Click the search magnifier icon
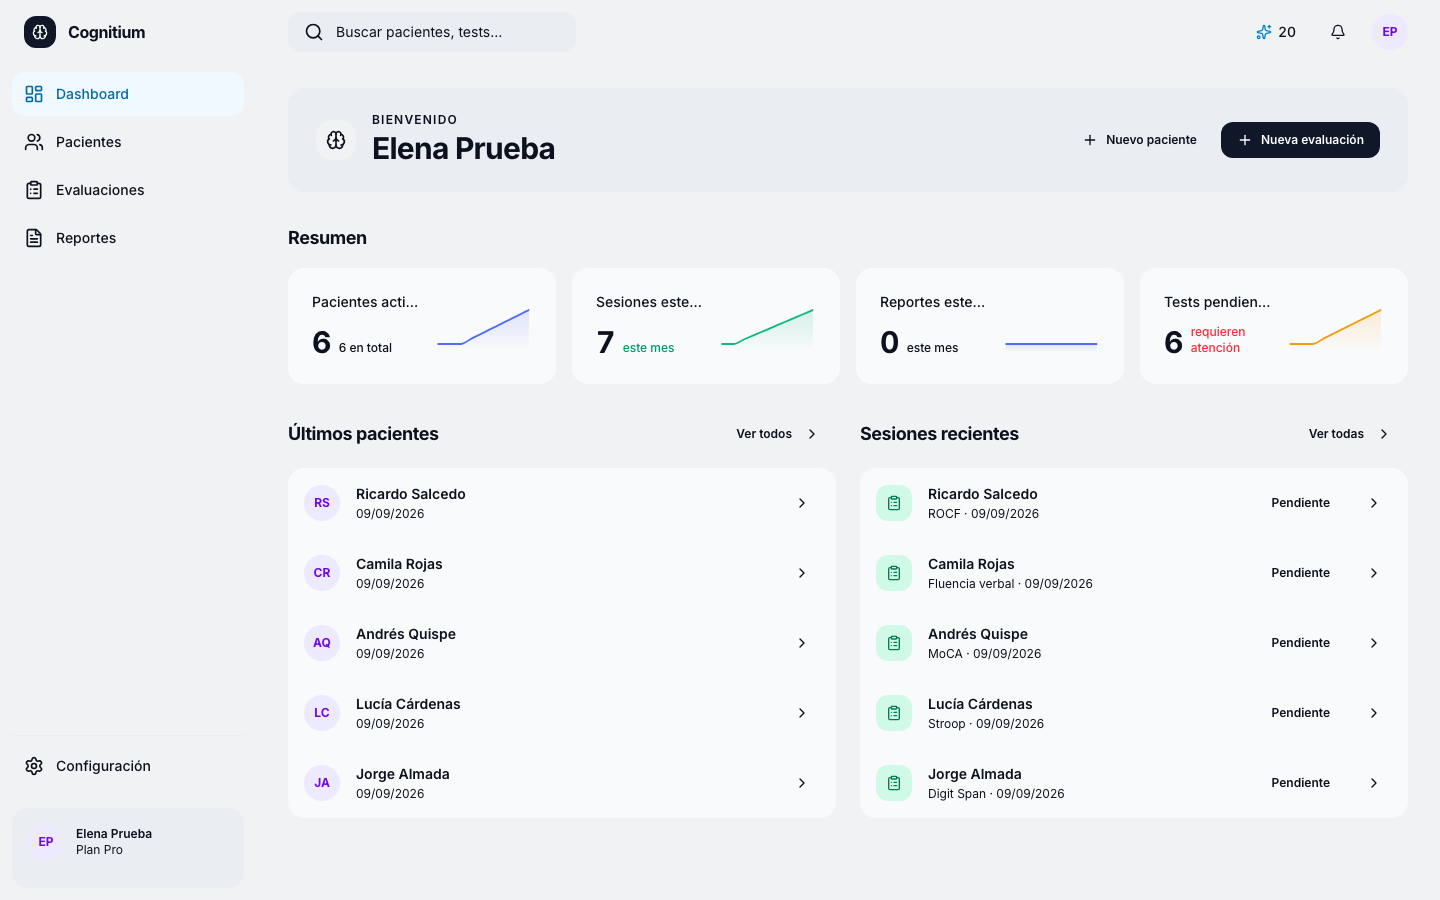 point(314,32)
